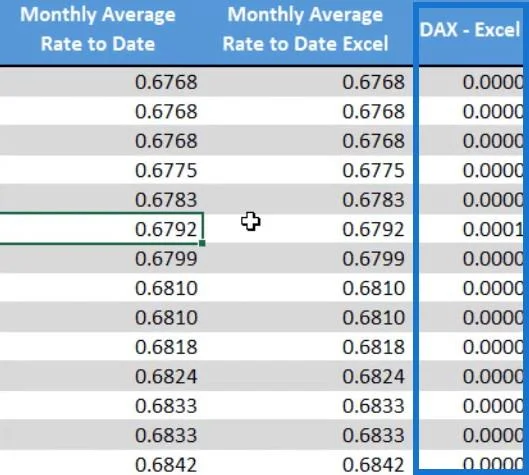This screenshot has width=529, height=475.
Task: Select 0.6818 in Monthly Average Rate to Date column
Action: click(x=166, y=347)
